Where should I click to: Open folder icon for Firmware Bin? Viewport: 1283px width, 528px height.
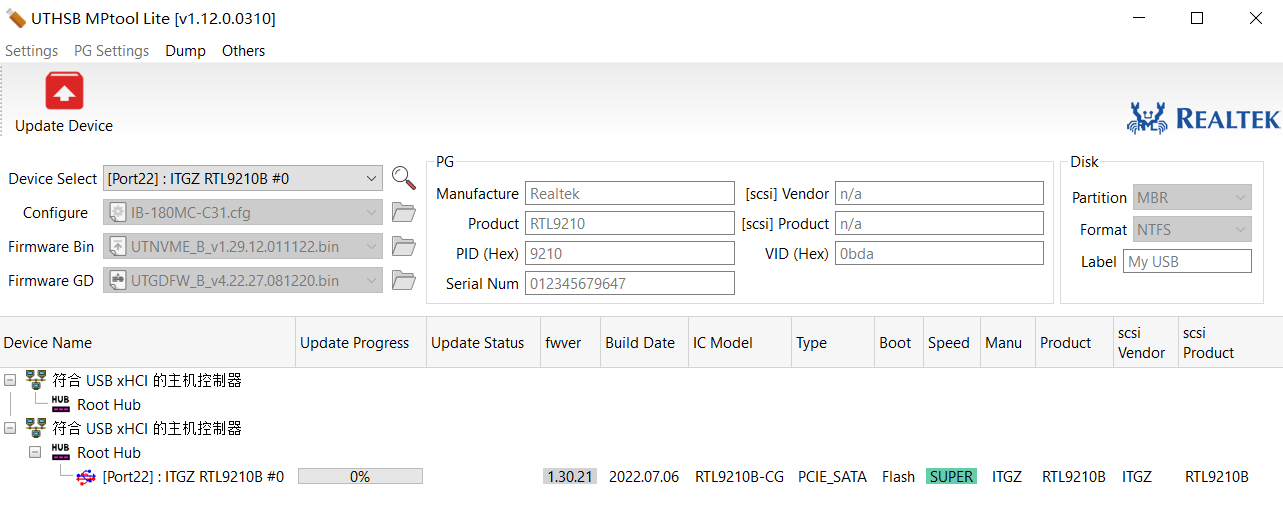(x=403, y=246)
